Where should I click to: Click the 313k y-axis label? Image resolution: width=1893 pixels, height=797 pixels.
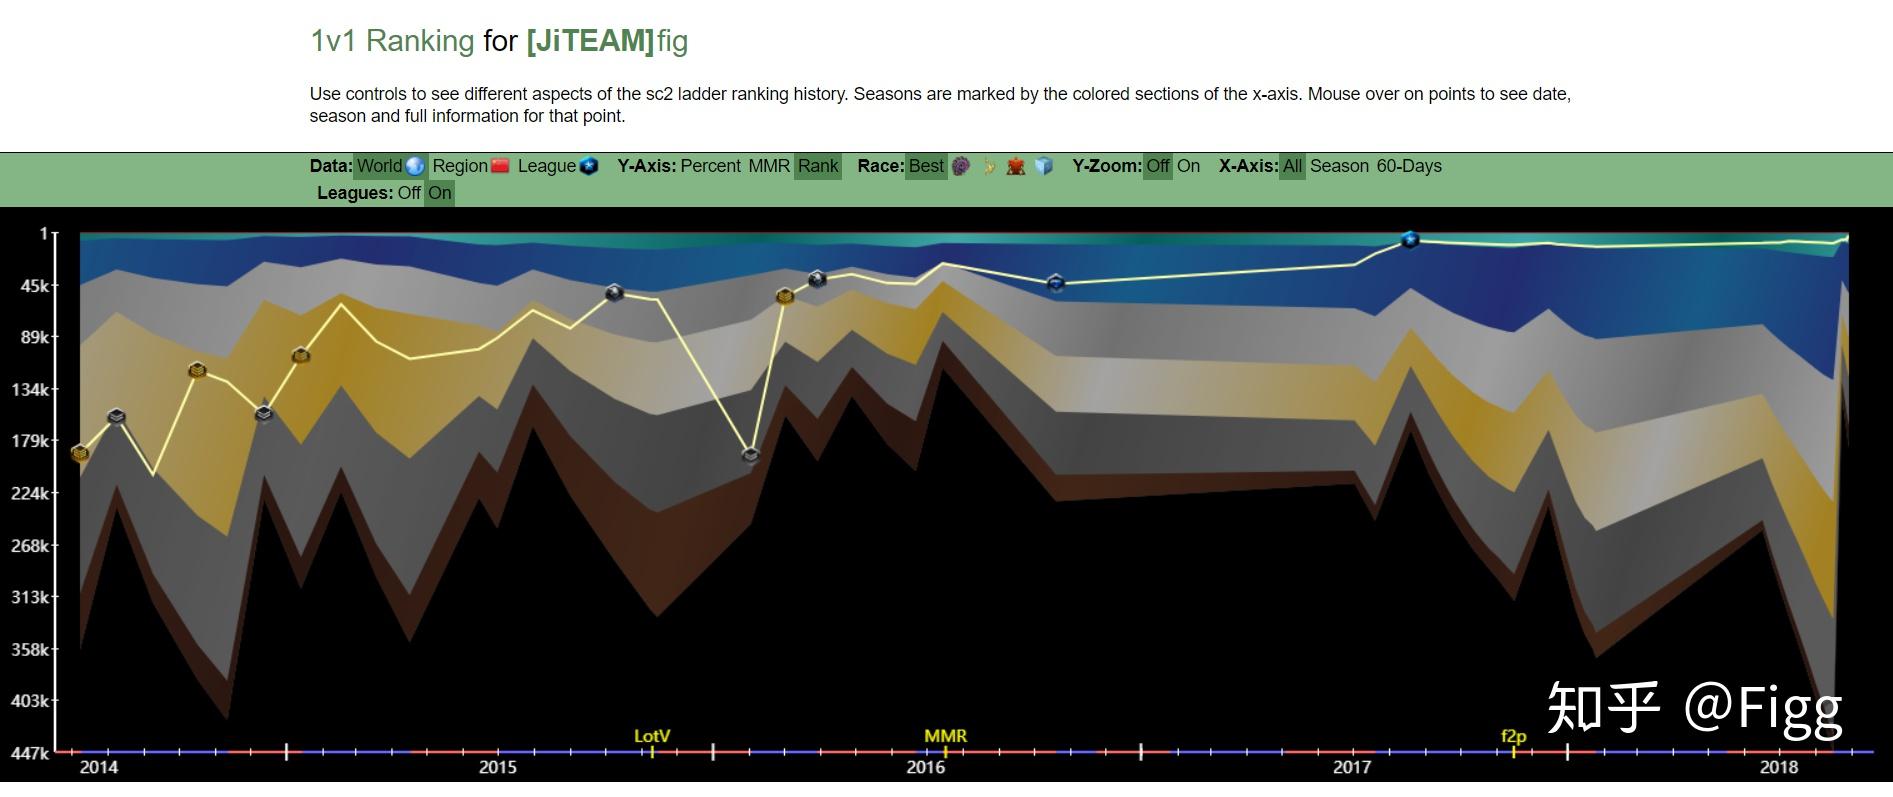(29, 597)
